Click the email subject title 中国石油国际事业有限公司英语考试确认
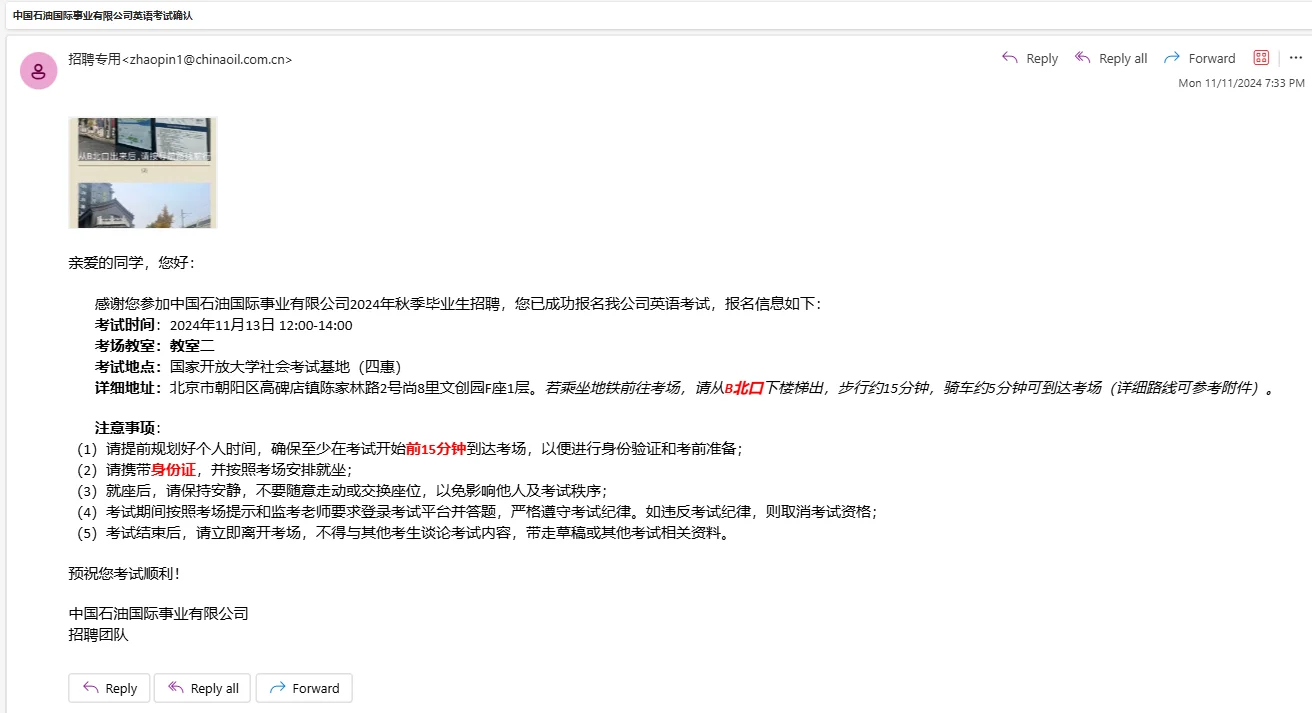1312x713 pixels. point(103,15)
